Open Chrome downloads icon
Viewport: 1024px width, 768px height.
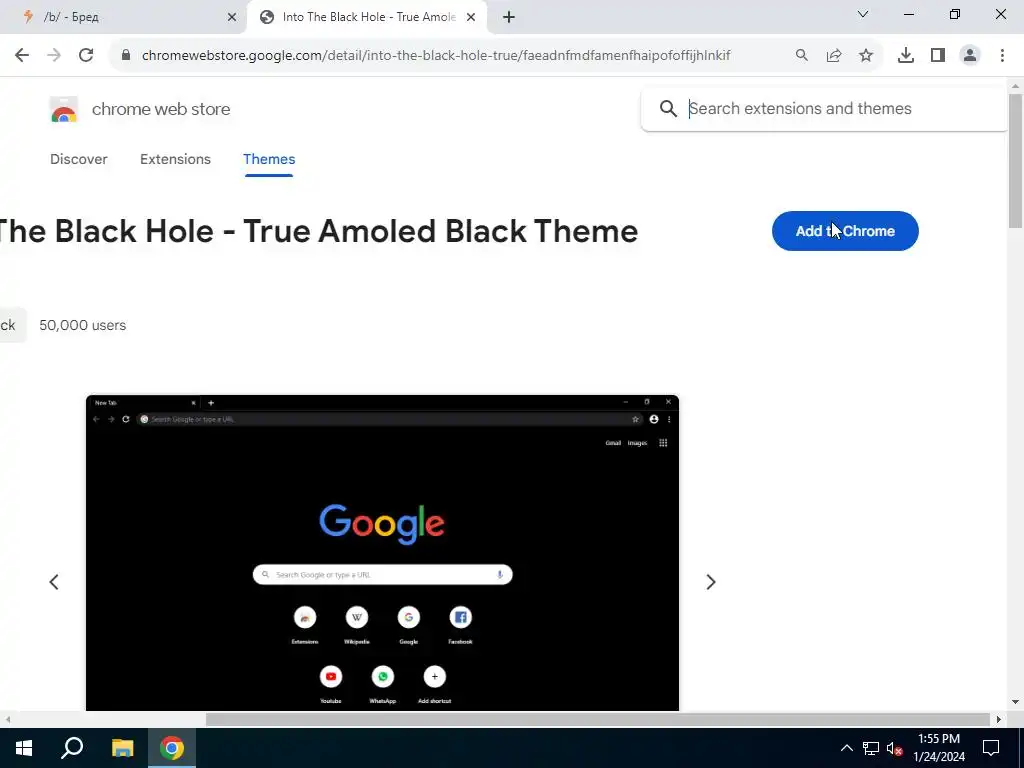906,56
